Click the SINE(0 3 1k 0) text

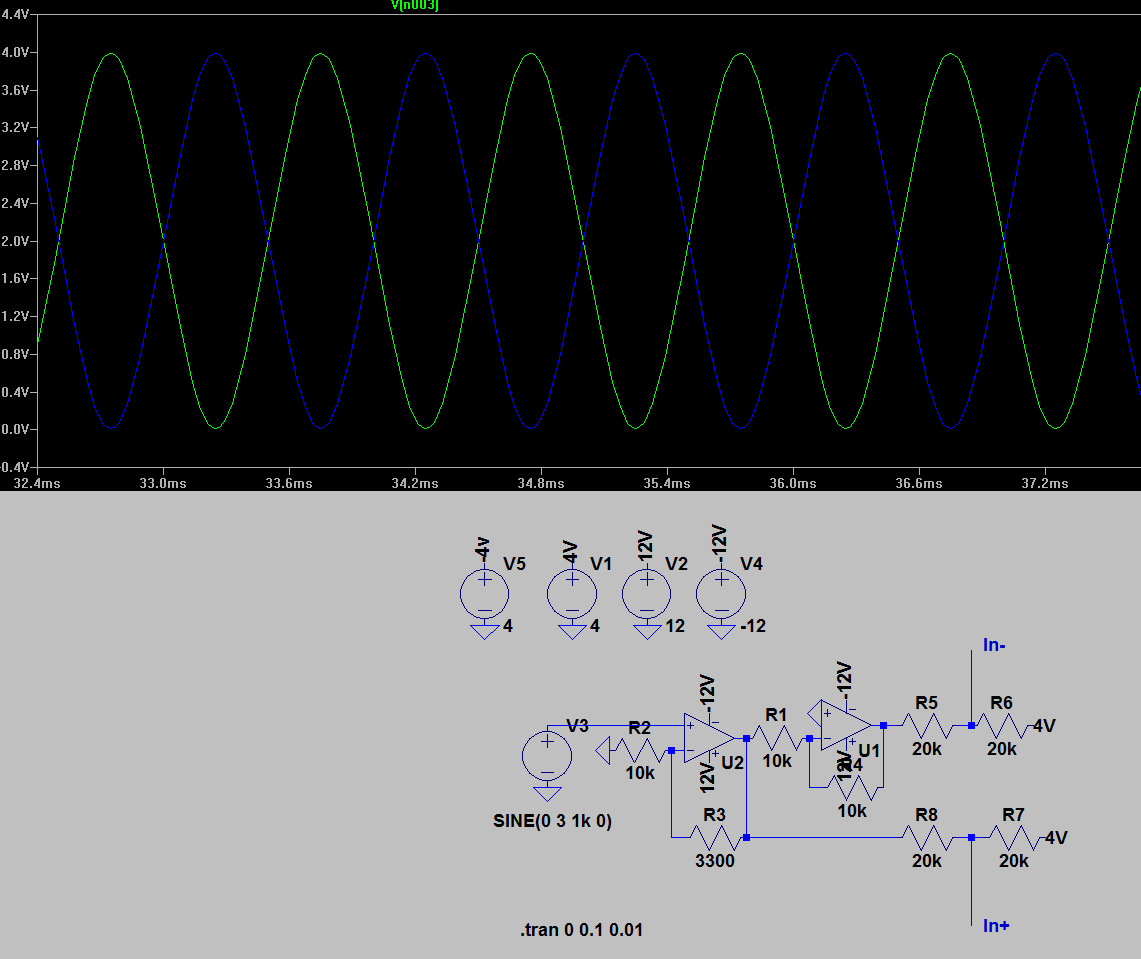coord(552,821)
